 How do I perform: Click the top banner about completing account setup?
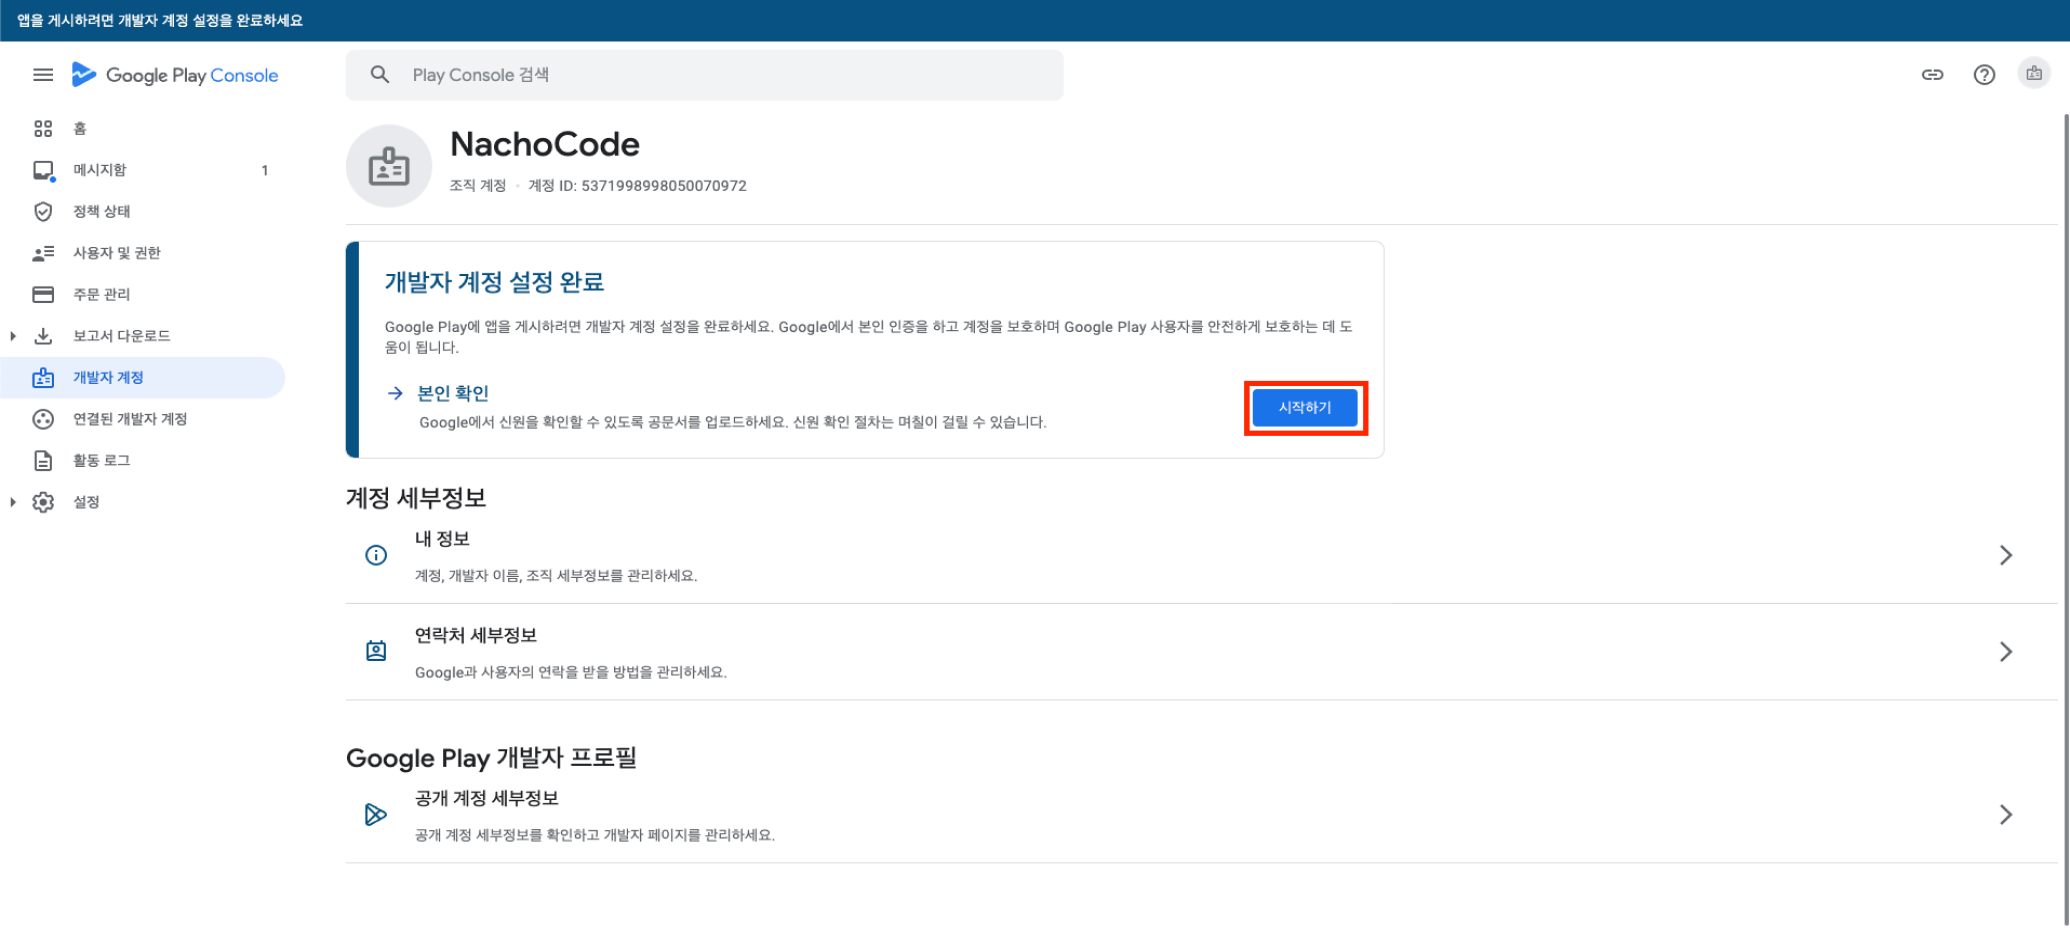(1035, 20)
